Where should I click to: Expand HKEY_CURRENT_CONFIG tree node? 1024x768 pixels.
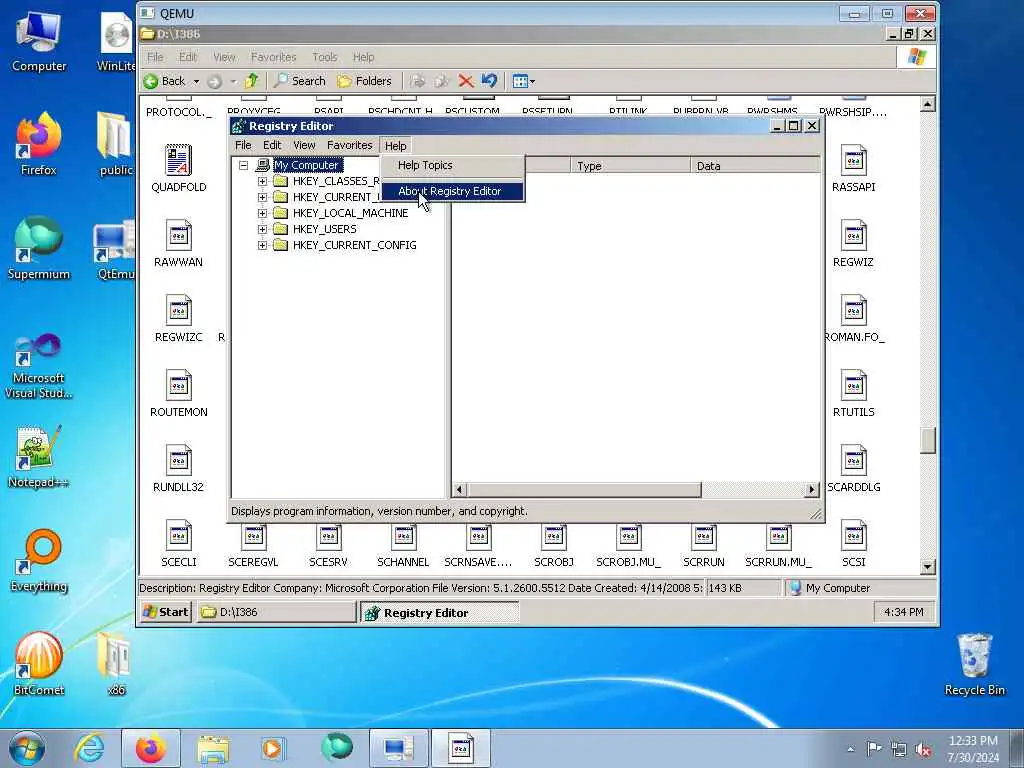pyautogui.click(x=263, y=246)
